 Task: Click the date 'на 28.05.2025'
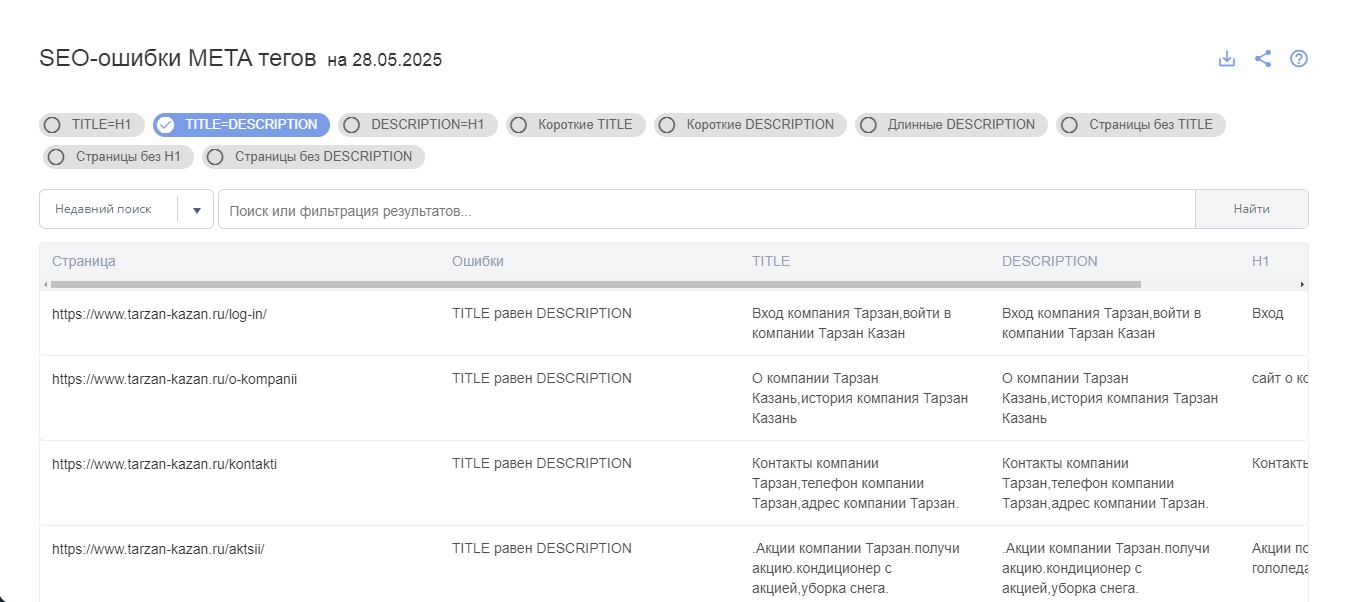pos(384,60)
